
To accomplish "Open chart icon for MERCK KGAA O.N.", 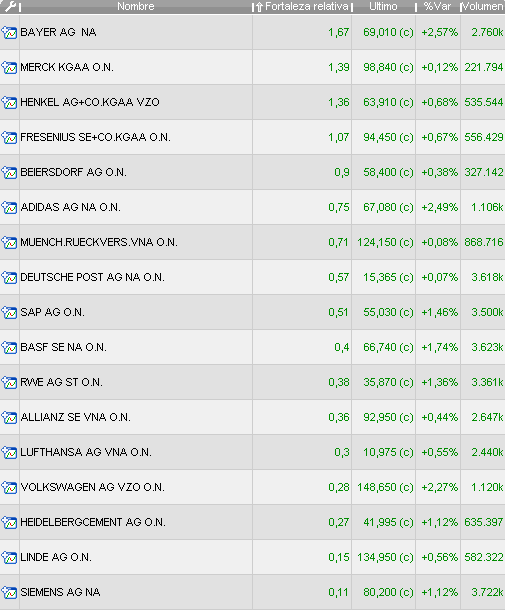I will [x=9, y=68].
